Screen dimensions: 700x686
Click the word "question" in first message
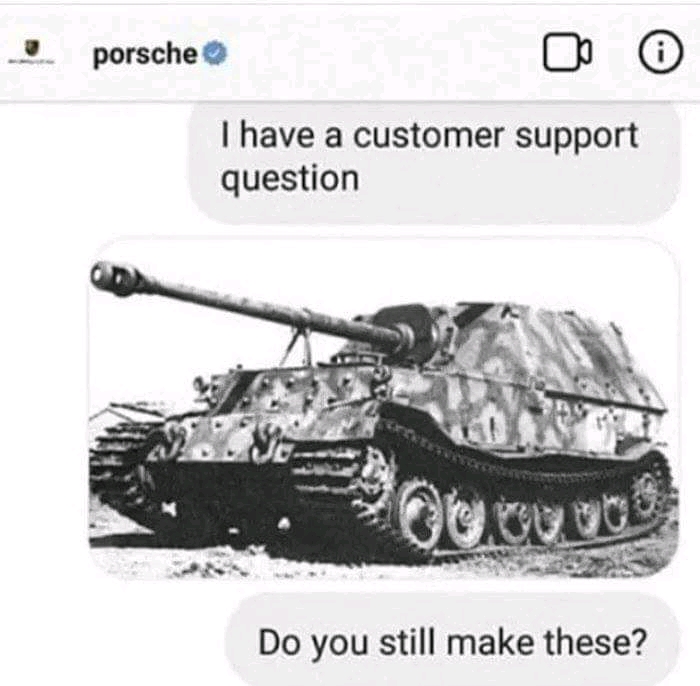pyautogui.click(x=290, y=180)
